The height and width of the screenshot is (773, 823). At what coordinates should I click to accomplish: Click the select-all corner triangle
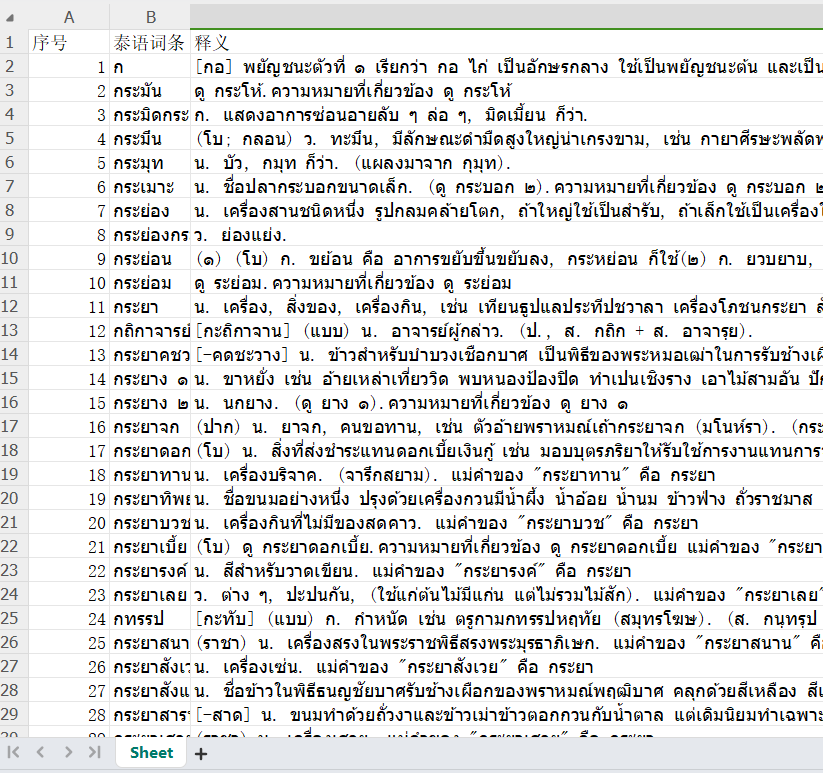[x=10, y=18]
